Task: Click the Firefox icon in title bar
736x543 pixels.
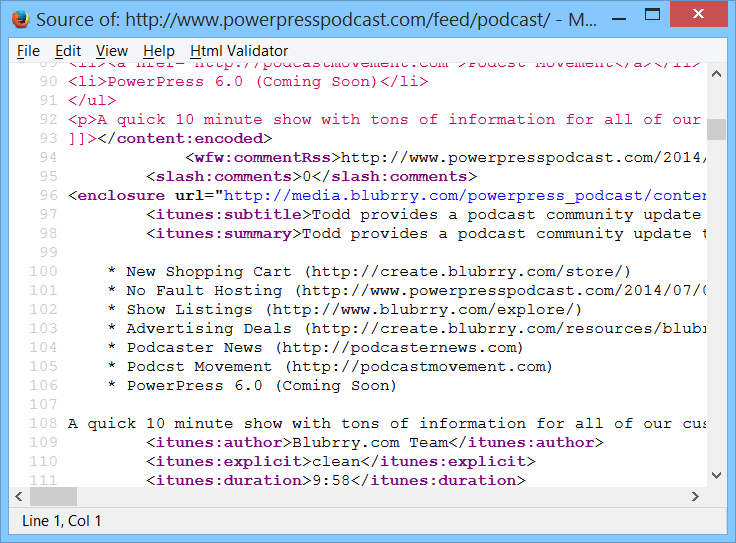Action: 21,19
